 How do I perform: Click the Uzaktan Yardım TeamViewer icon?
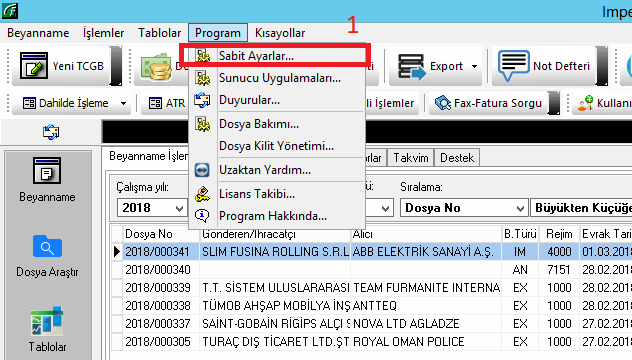click(x=202, y=170)
